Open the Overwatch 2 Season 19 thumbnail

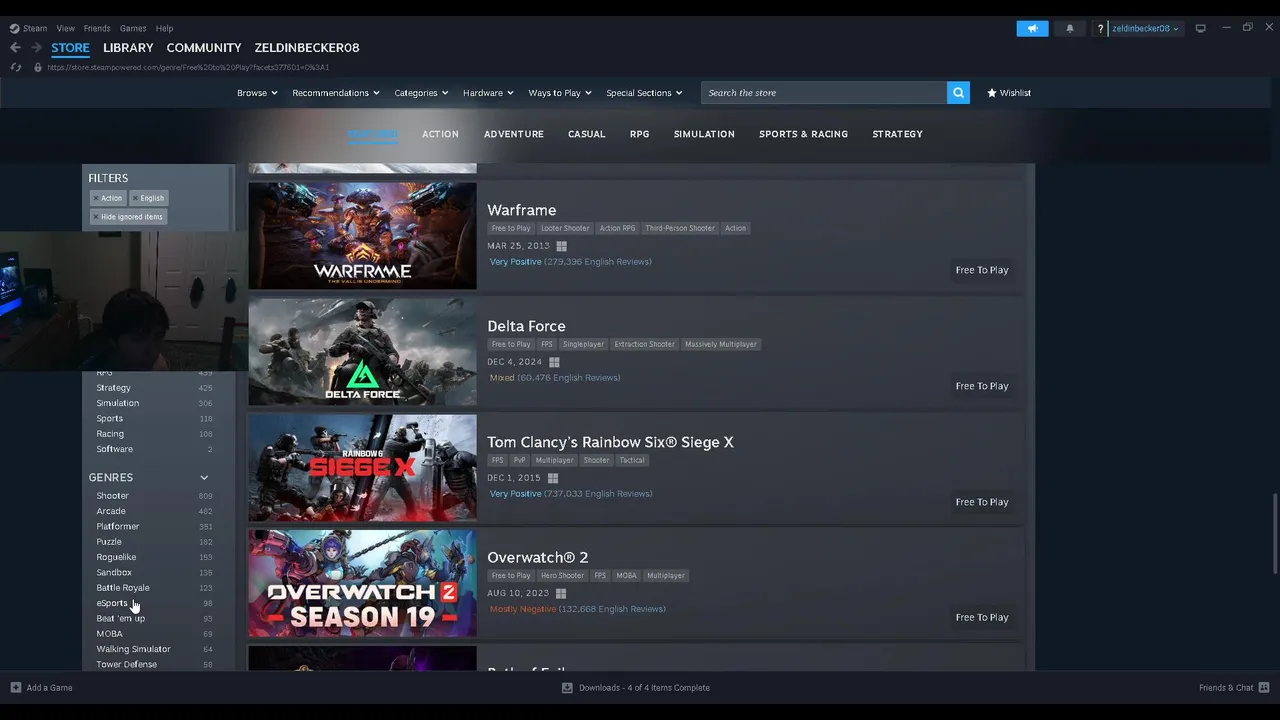click(x=362, y=583)
